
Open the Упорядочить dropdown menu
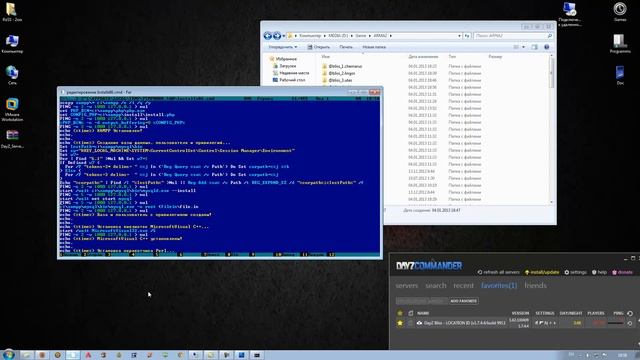[x=283, y=47]
